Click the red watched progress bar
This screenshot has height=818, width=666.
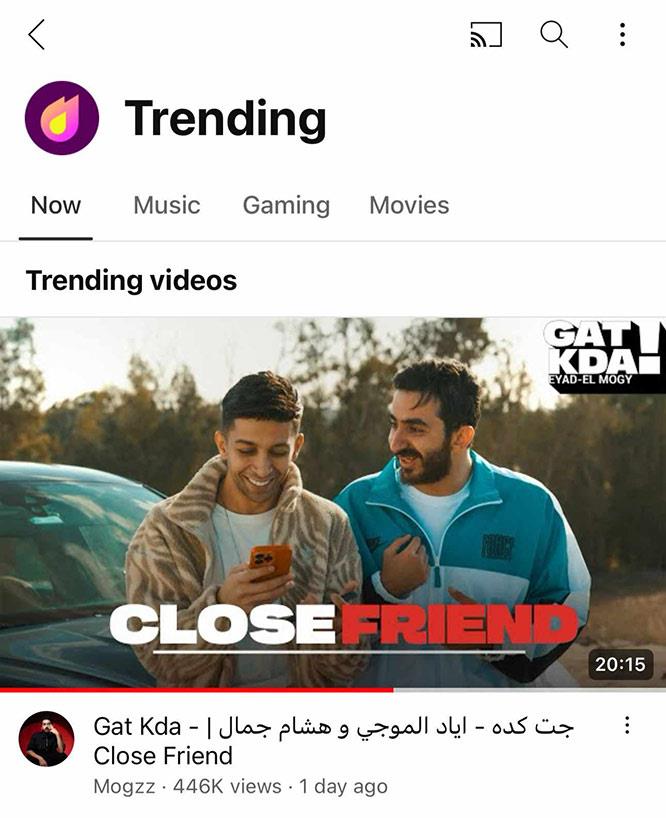(x=197, y=689)
